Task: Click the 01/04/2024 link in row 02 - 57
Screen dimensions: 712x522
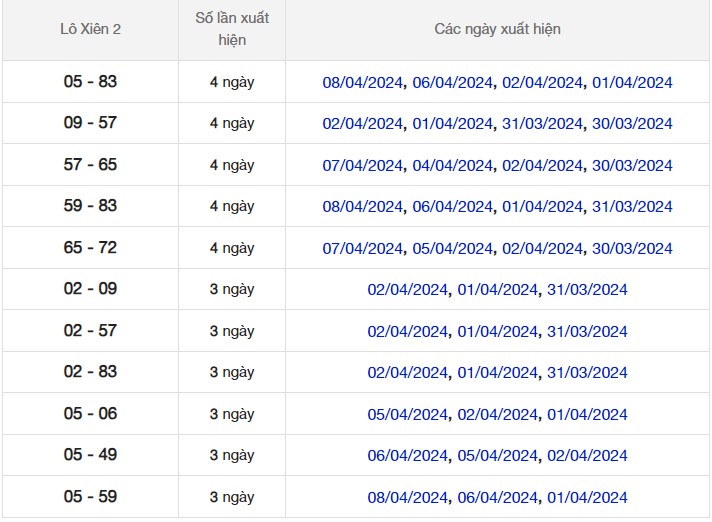Action: pos(497,332)
